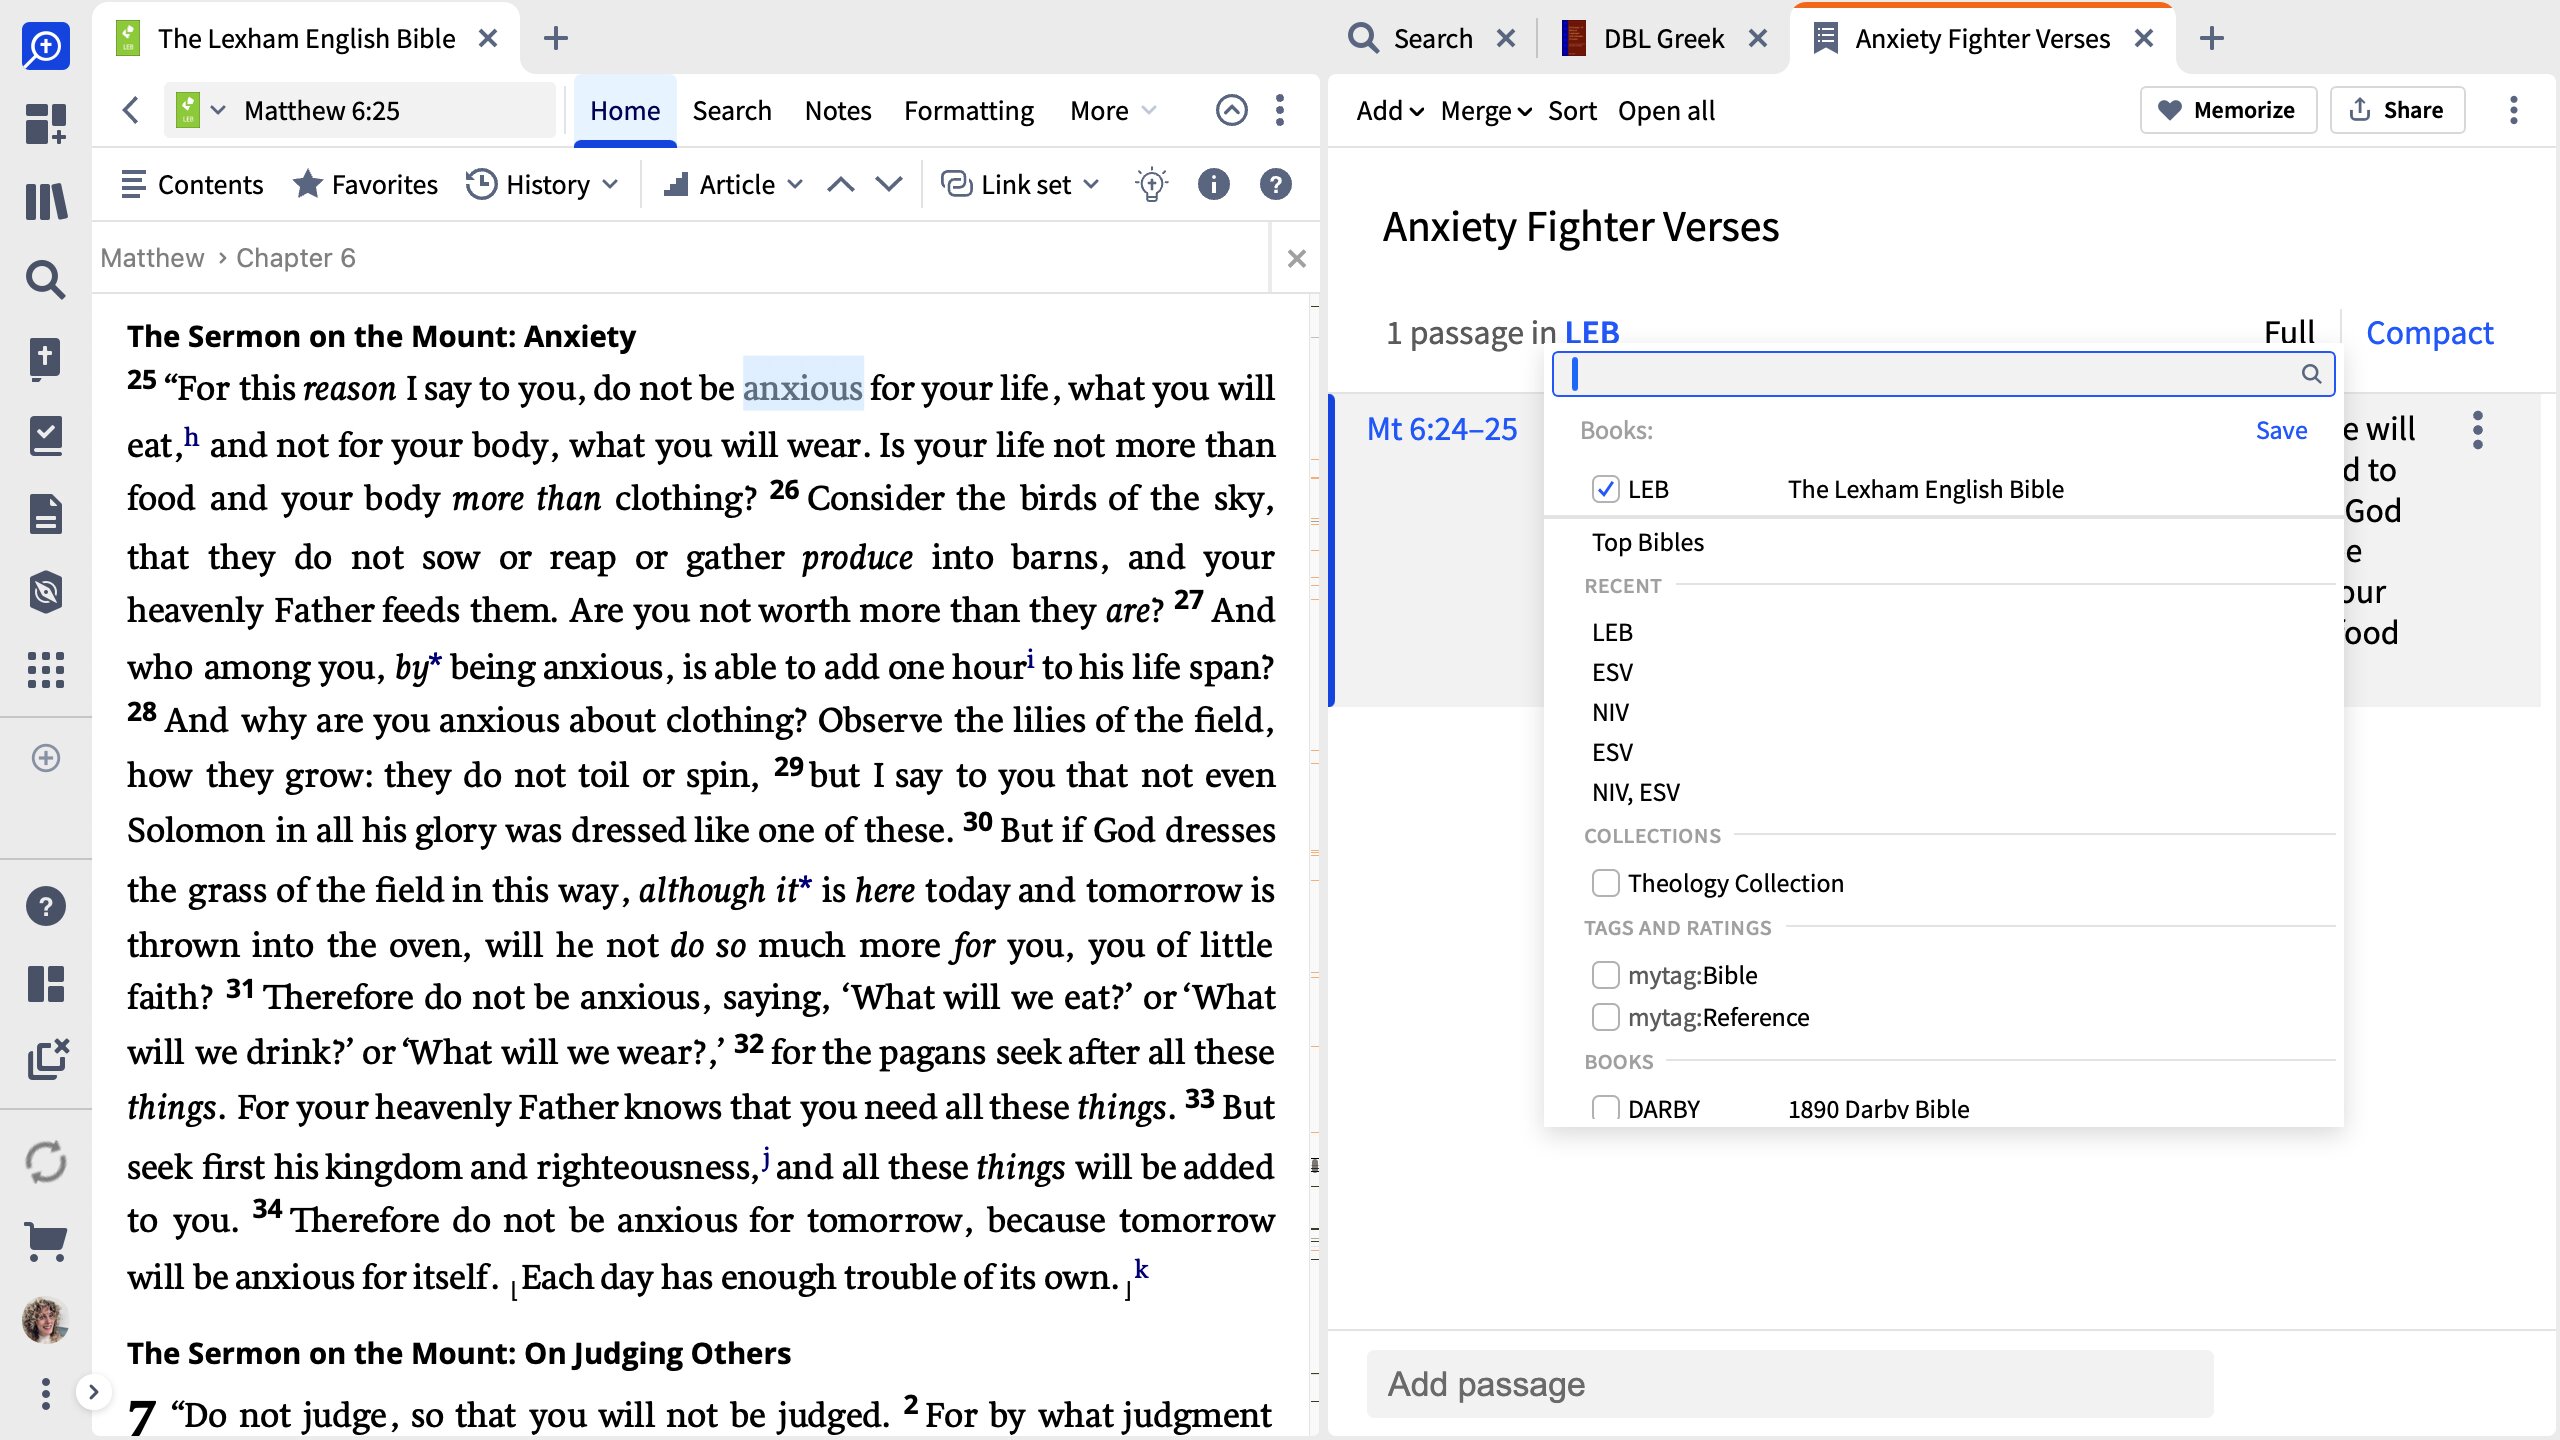The width and height of the screenshot is (2560, 1440).
Task: Switch to the Search toolbar tab
Action: click(x=732, y=110)
